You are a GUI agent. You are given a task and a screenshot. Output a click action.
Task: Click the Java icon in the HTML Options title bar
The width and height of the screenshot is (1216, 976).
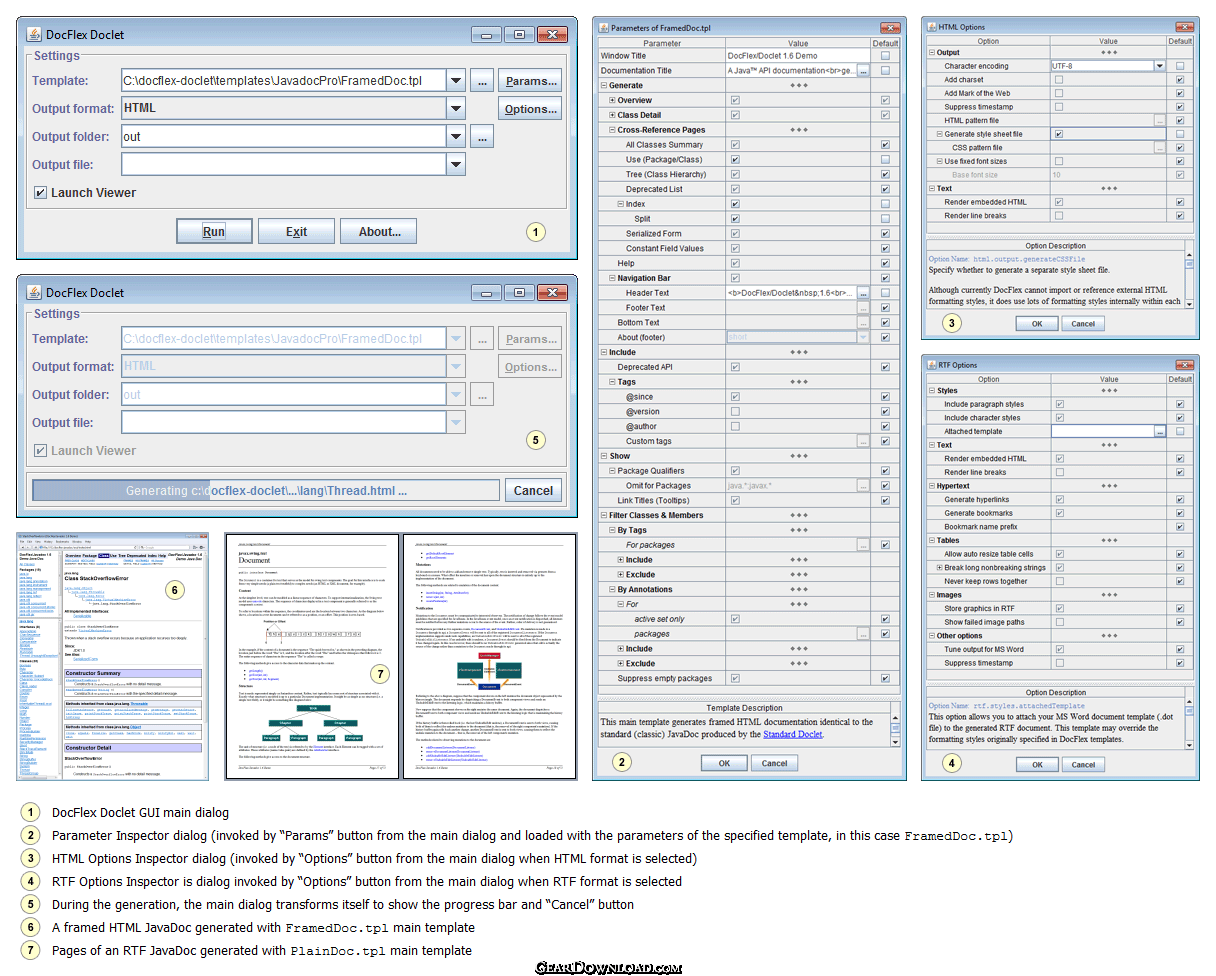pos(930,27)
